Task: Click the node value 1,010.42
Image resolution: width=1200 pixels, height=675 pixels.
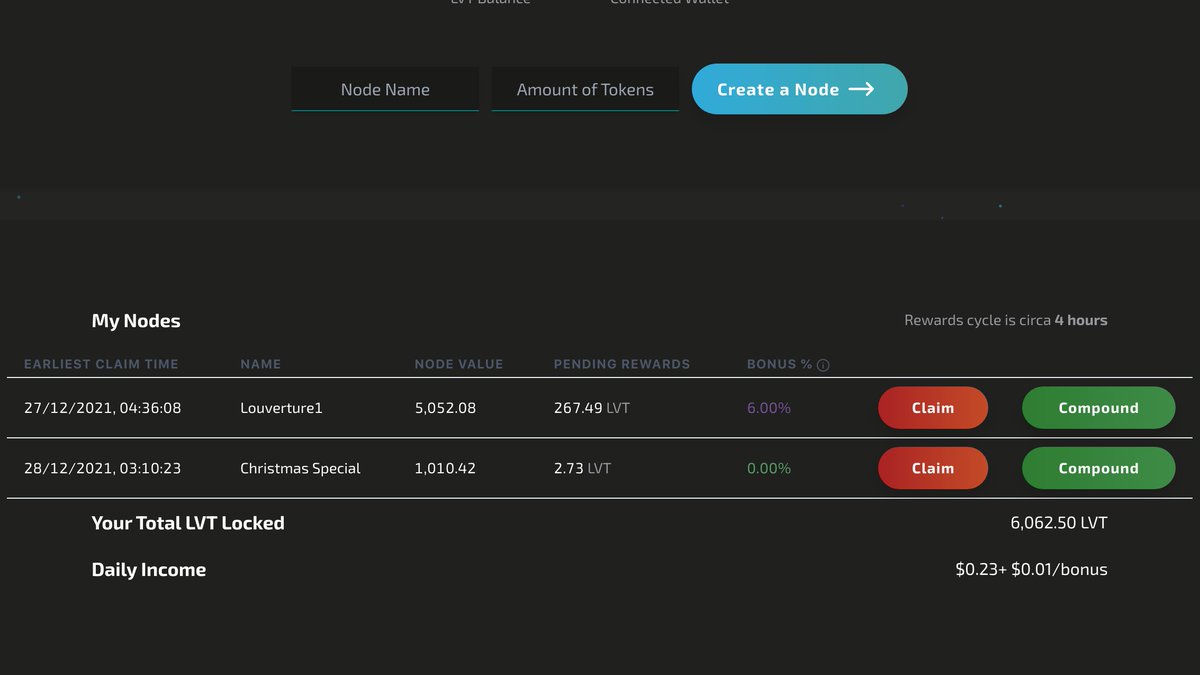Action: pos(445,468)
